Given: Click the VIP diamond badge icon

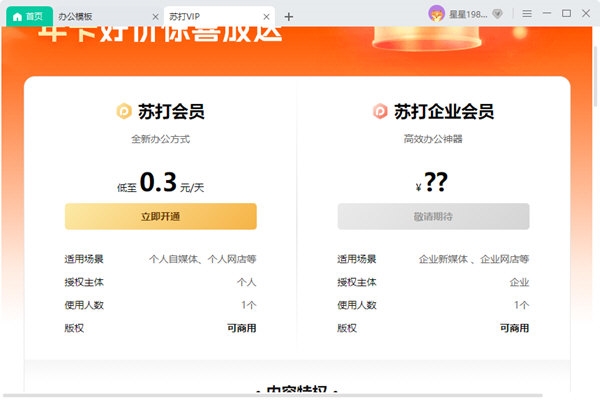Looking at the screenshot, I should (497, 14).
